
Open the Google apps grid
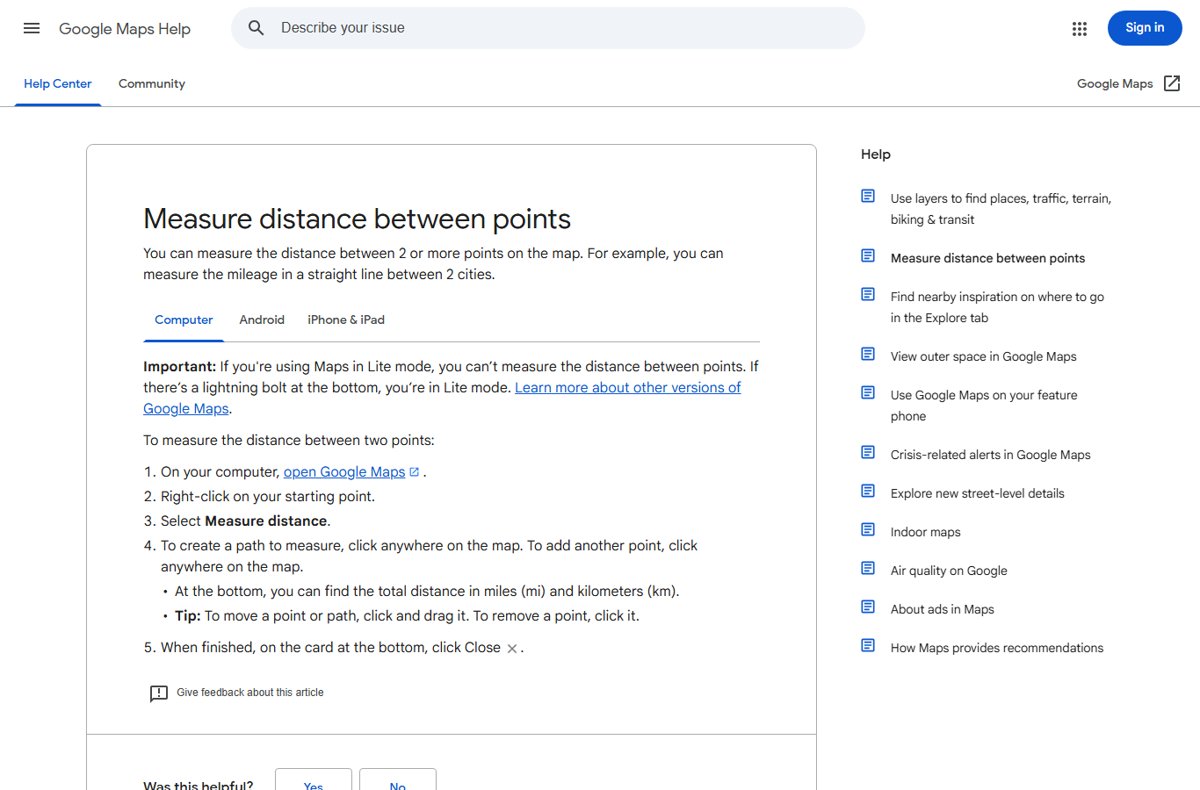tap(1079, 28)
